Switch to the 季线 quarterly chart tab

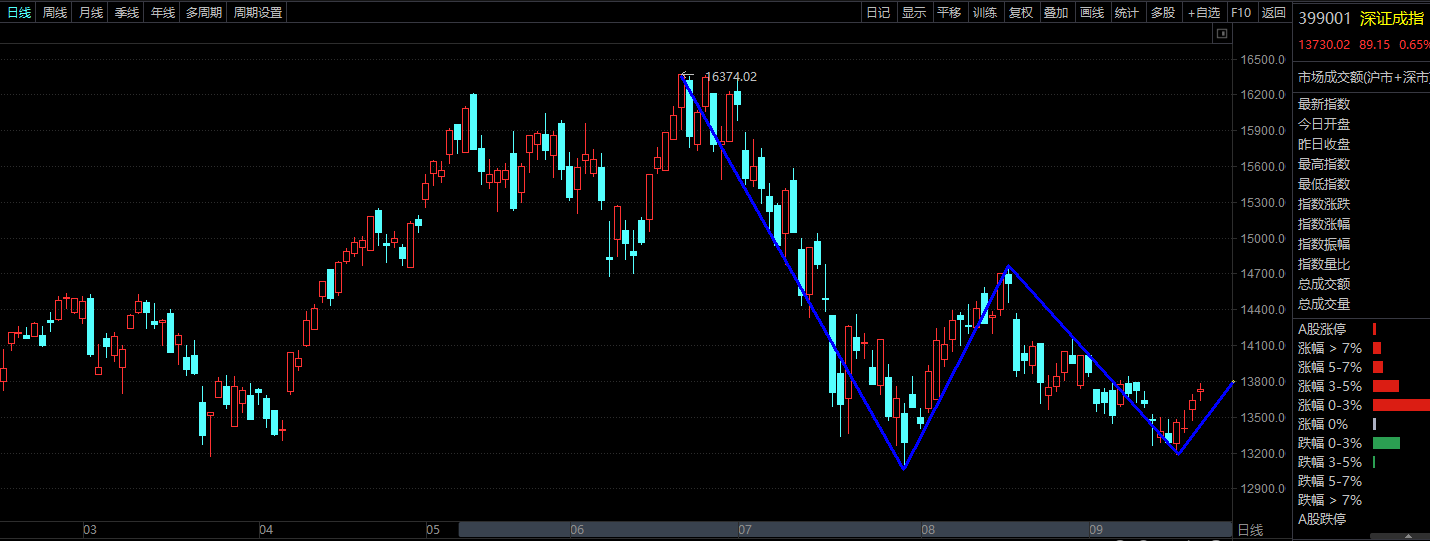[x=127, y=12]
